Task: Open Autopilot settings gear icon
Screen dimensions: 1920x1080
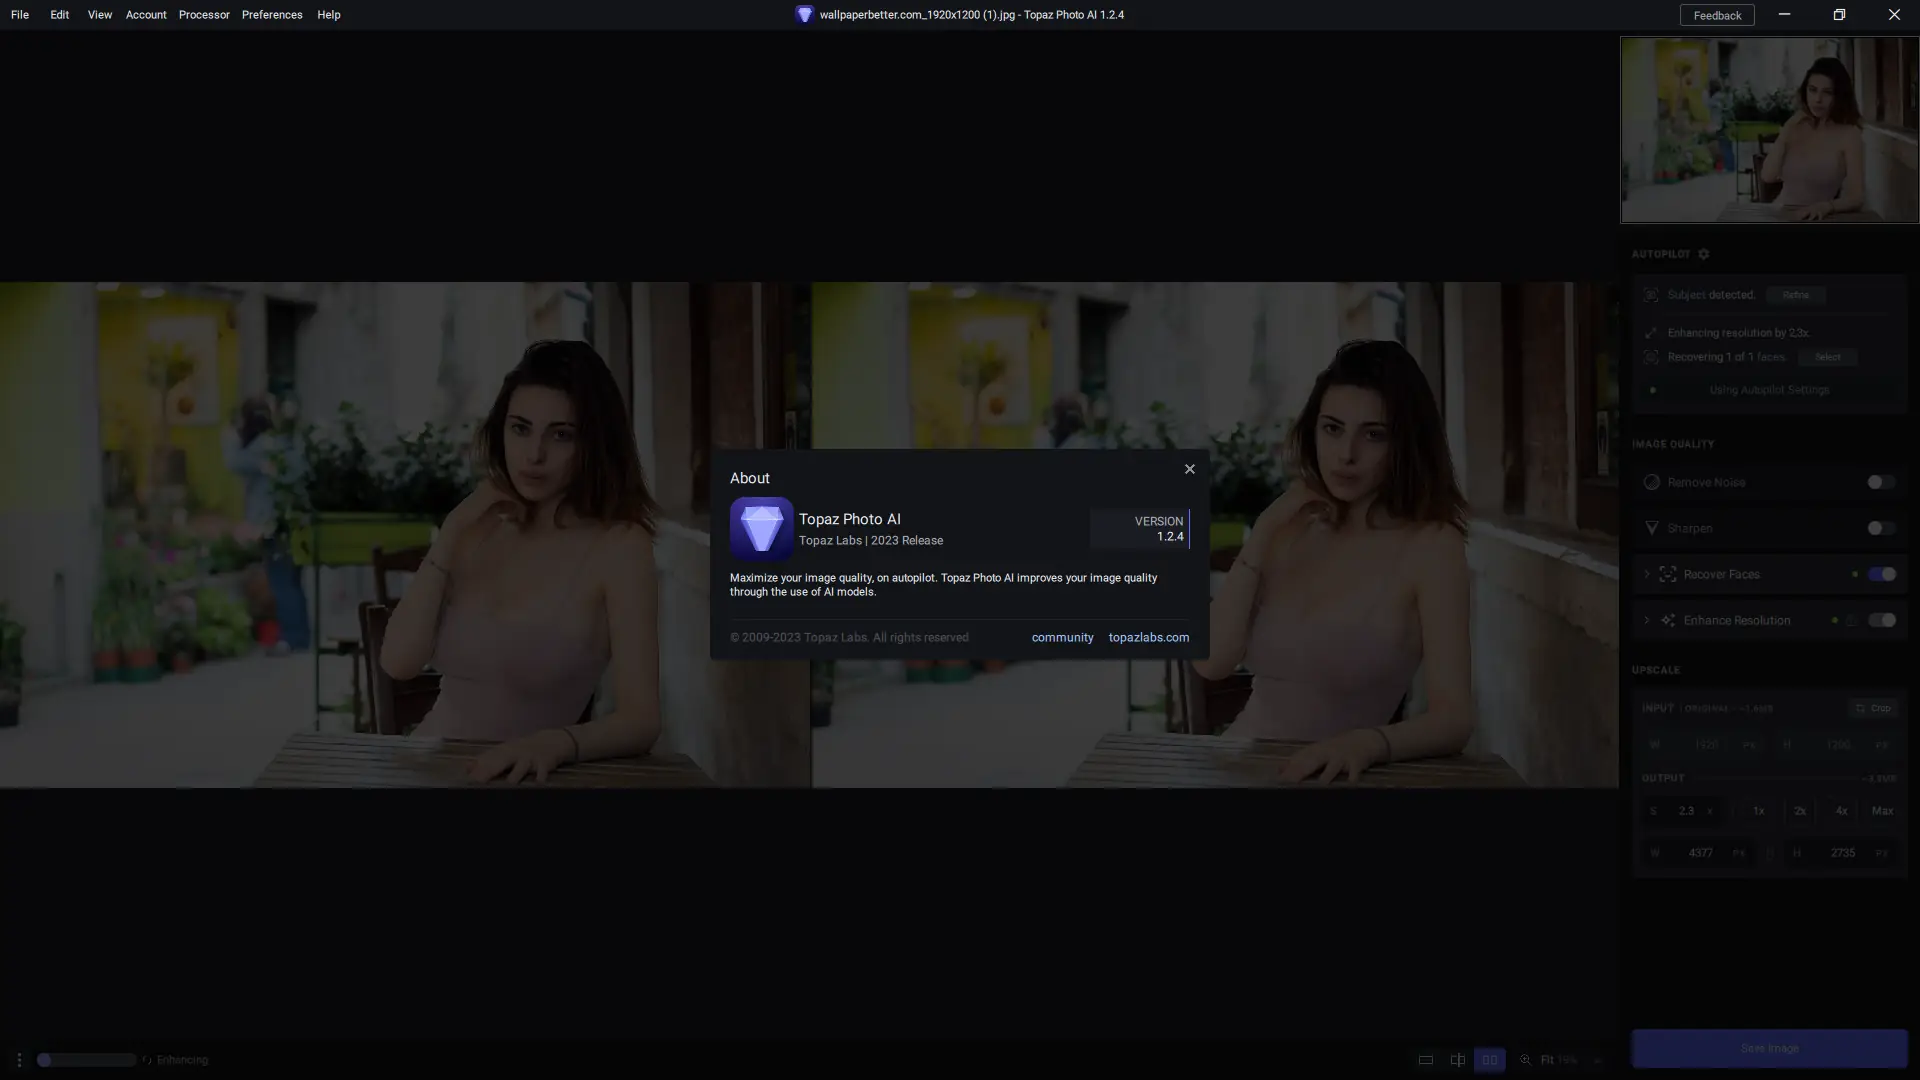Action: tap(1704, 254)
